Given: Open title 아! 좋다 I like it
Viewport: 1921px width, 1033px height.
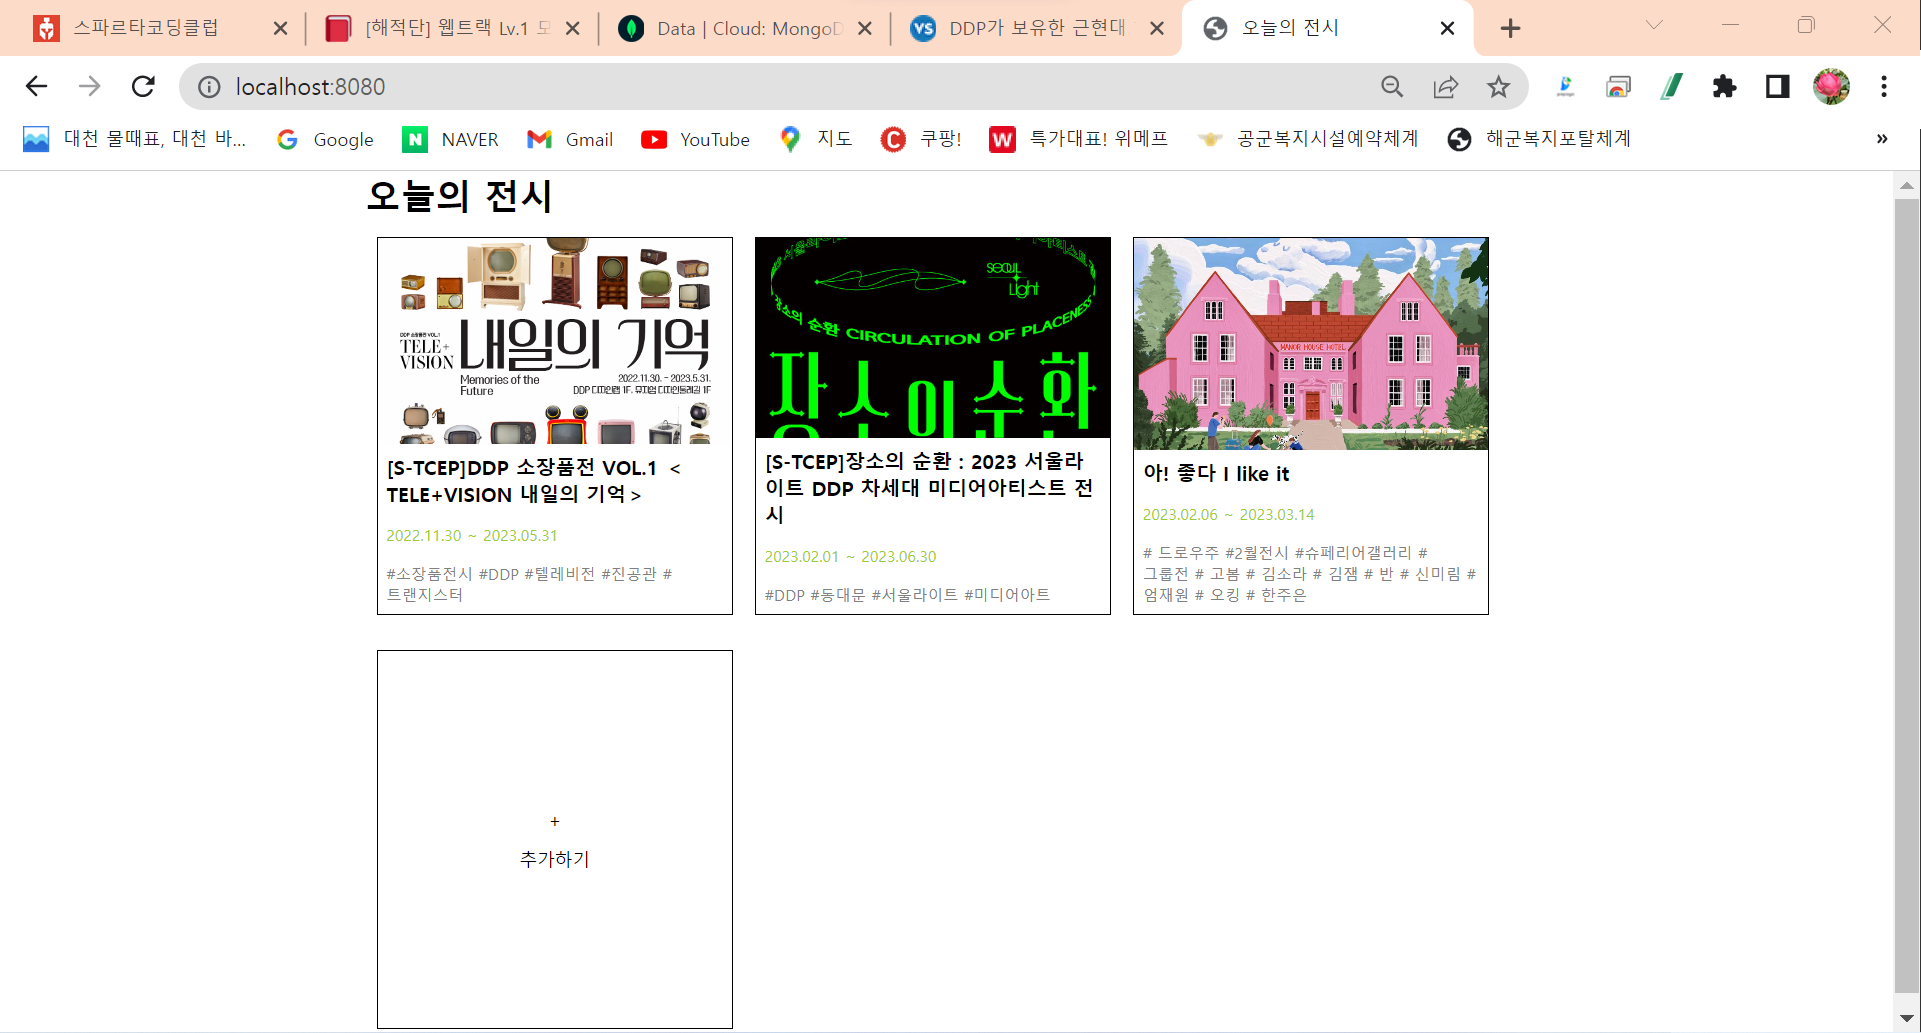Looking at the screenshot, I should coord(1216,474).
